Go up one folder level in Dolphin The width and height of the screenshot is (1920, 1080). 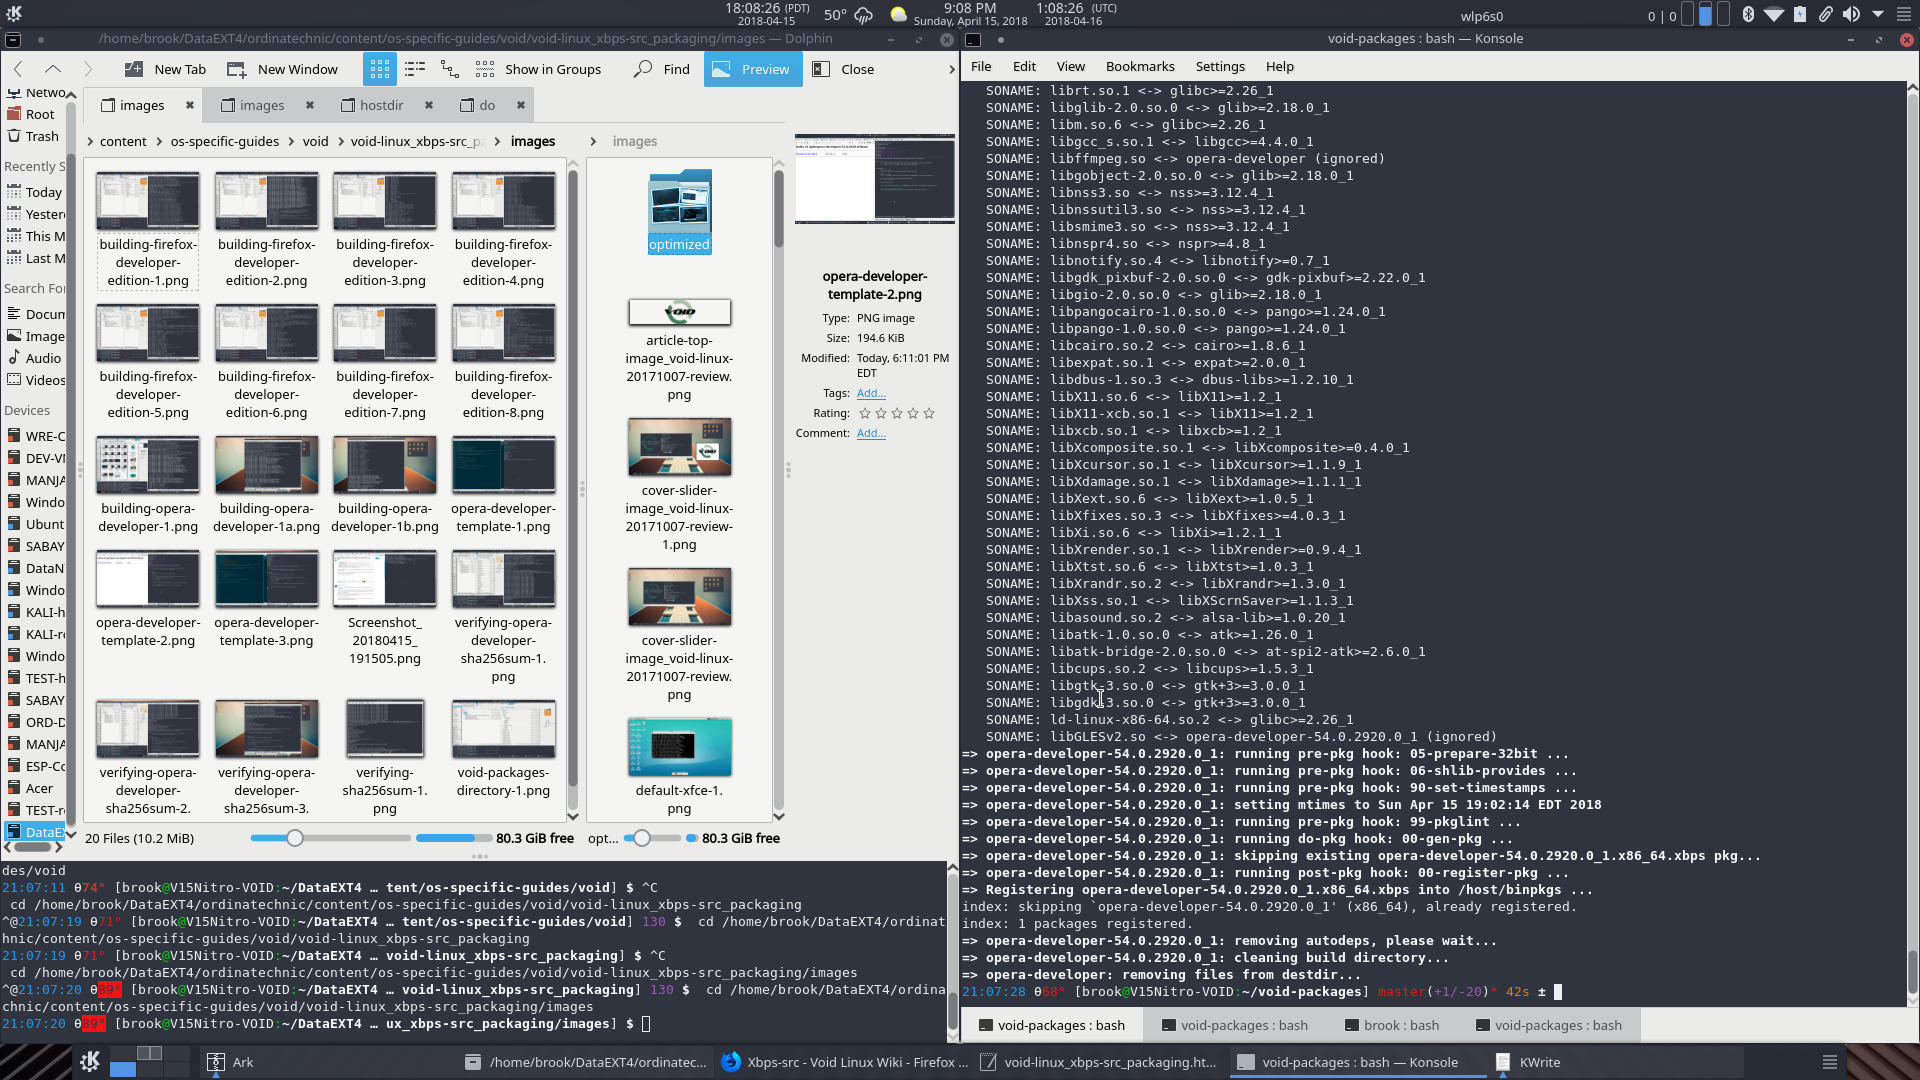53,69
